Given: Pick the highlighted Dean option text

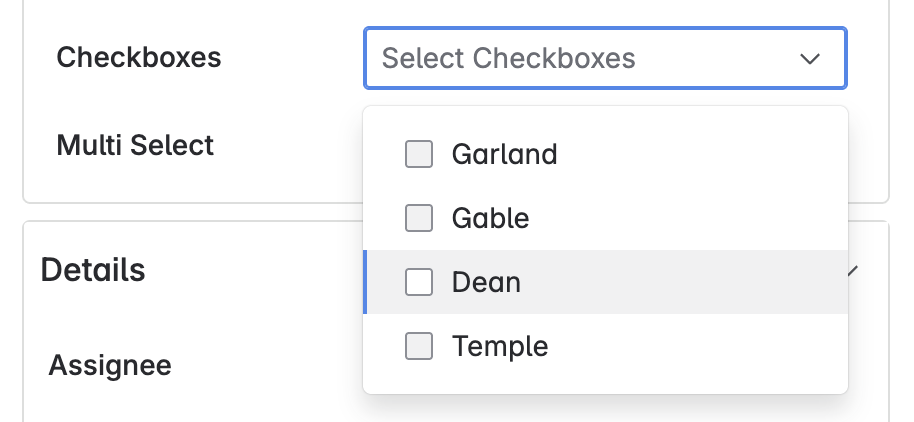Looking at the screenshot, I should 486,283.
